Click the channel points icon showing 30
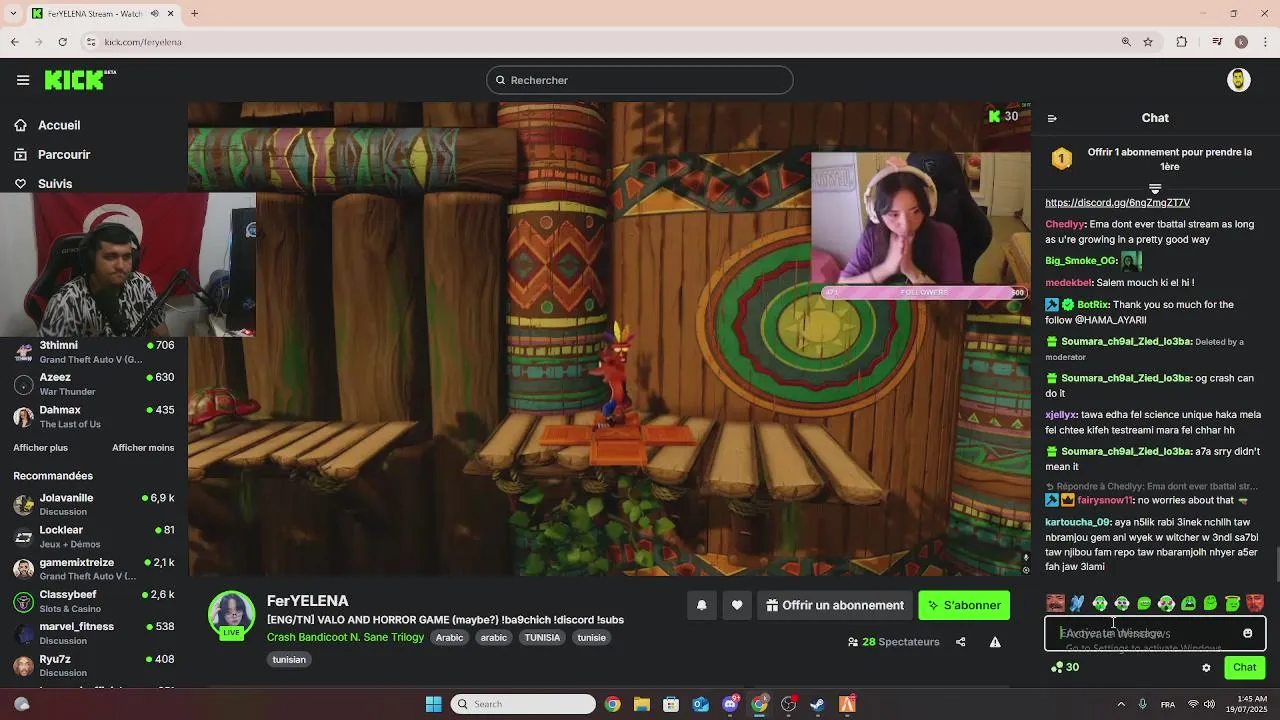 point(1065,667)
